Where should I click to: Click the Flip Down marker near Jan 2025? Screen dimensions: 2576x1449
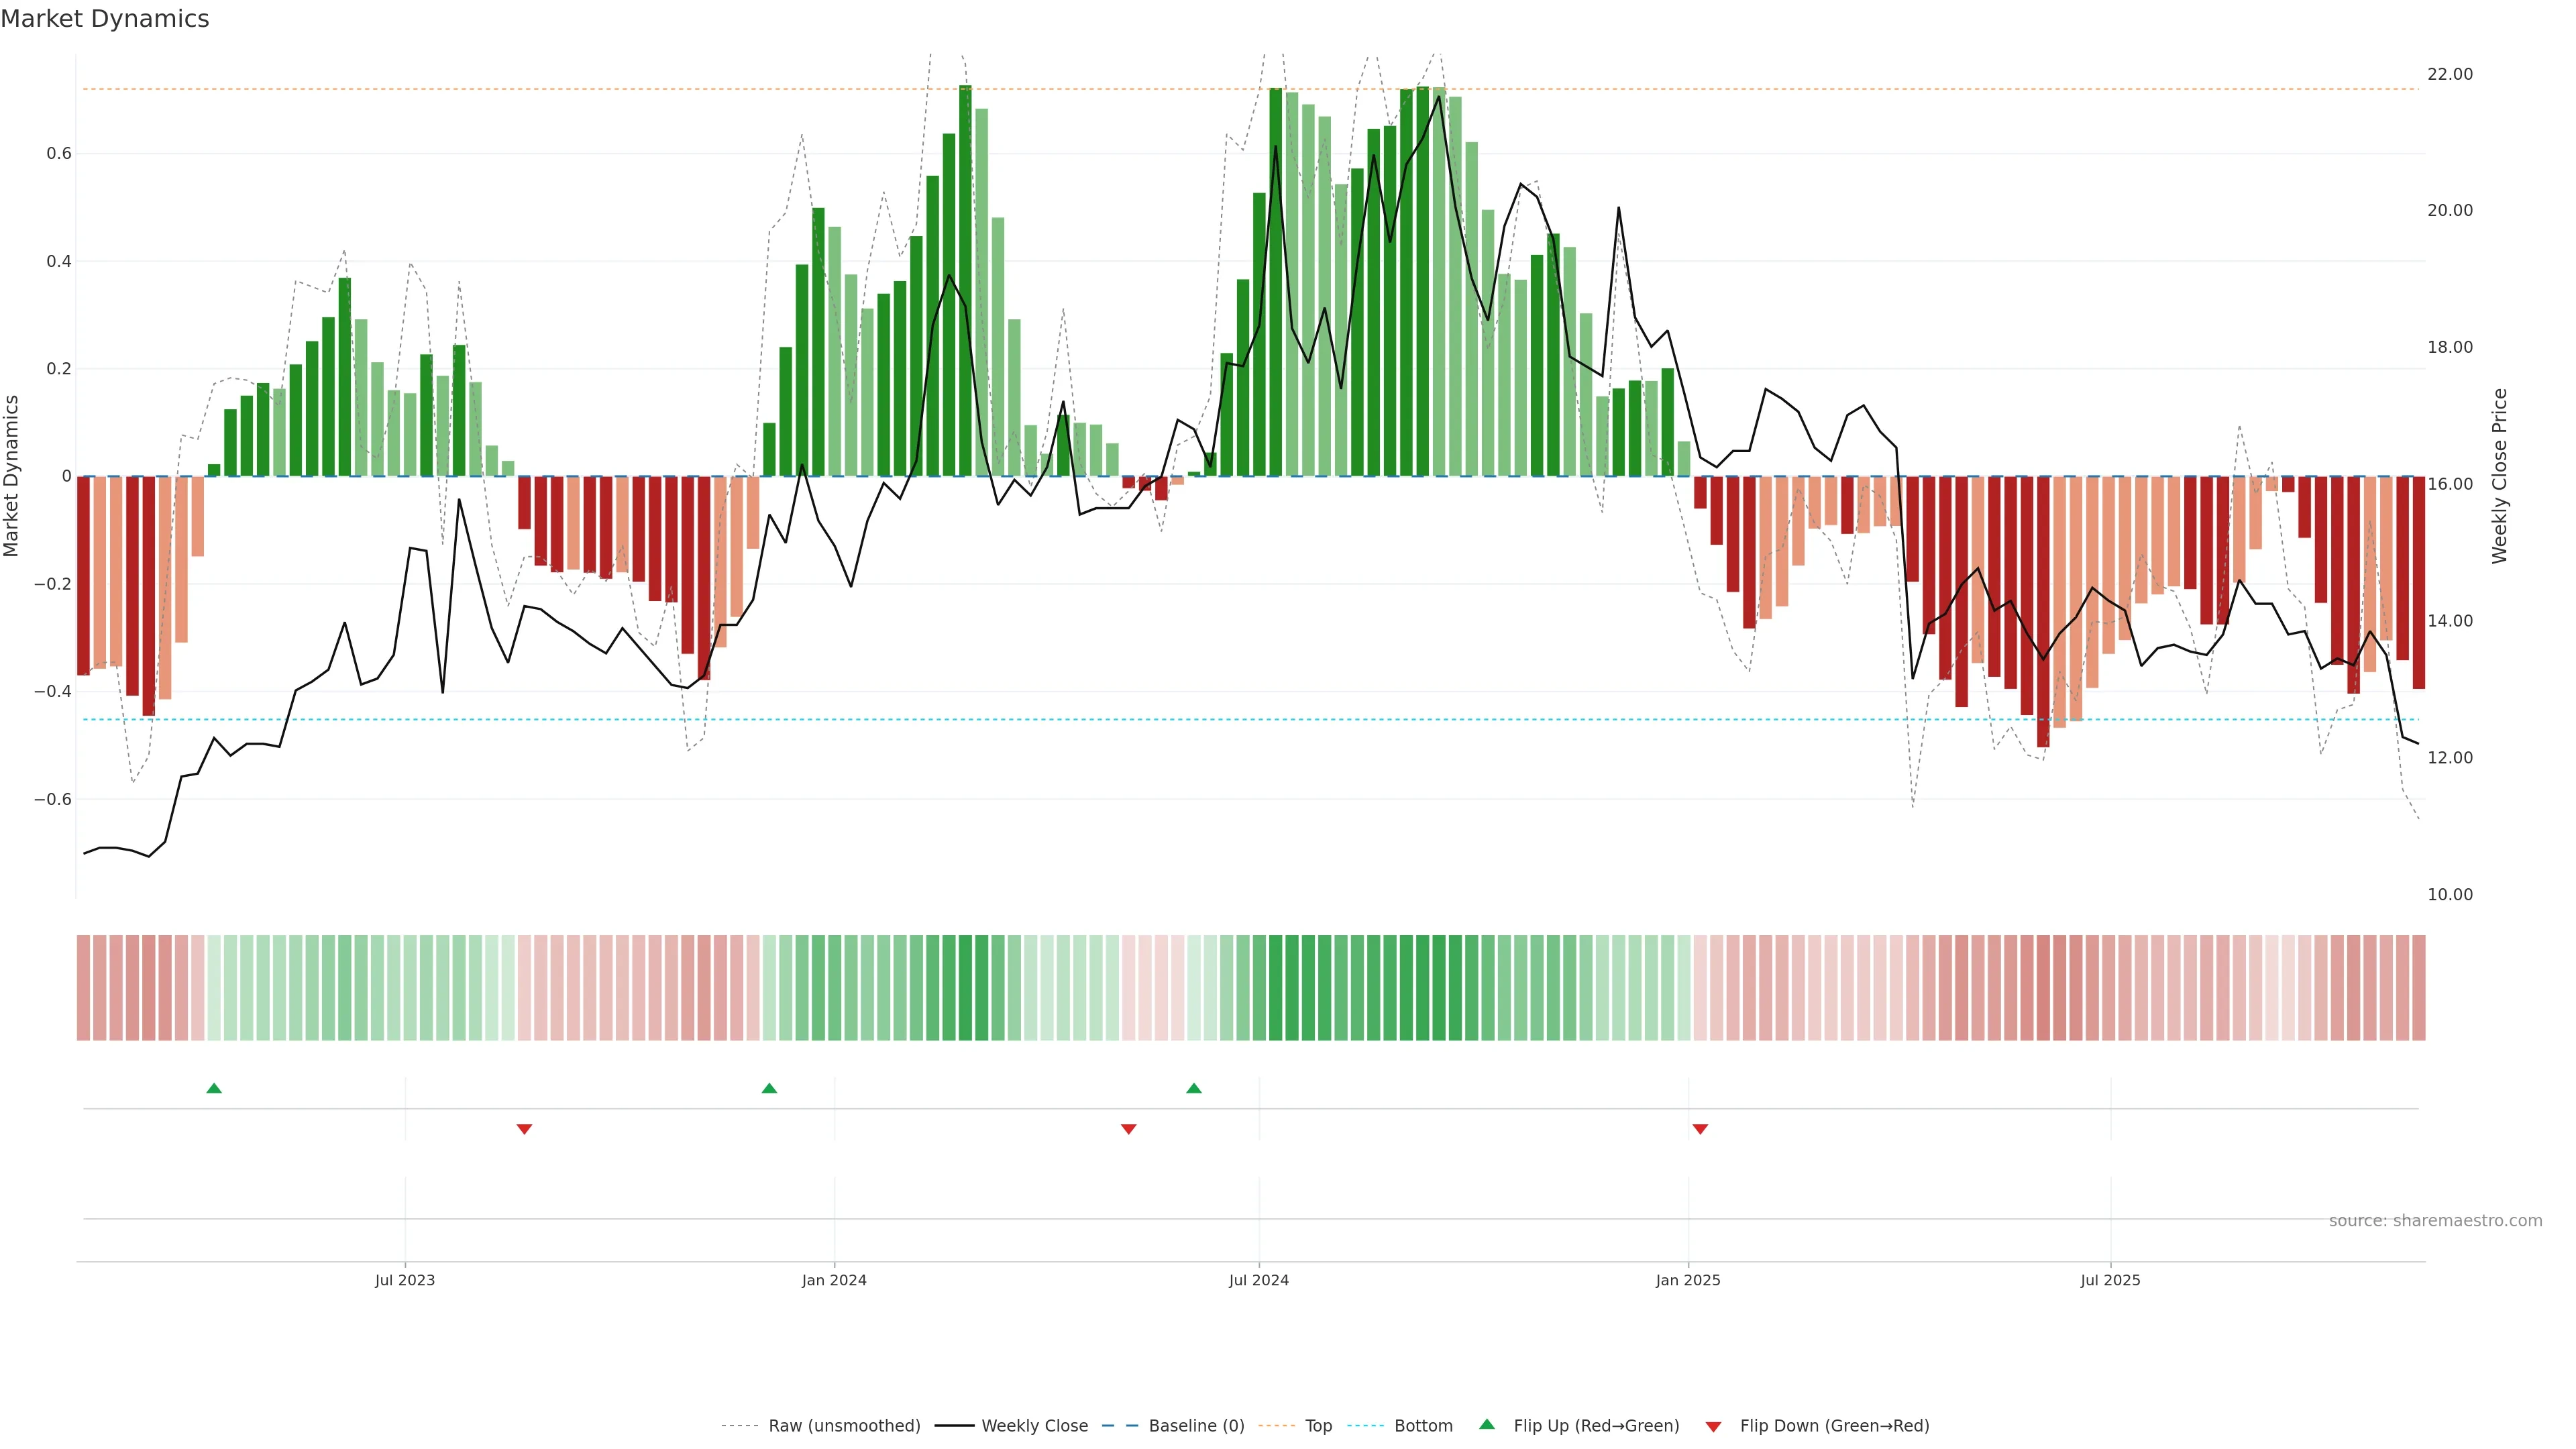(x=1700, y=1129)
